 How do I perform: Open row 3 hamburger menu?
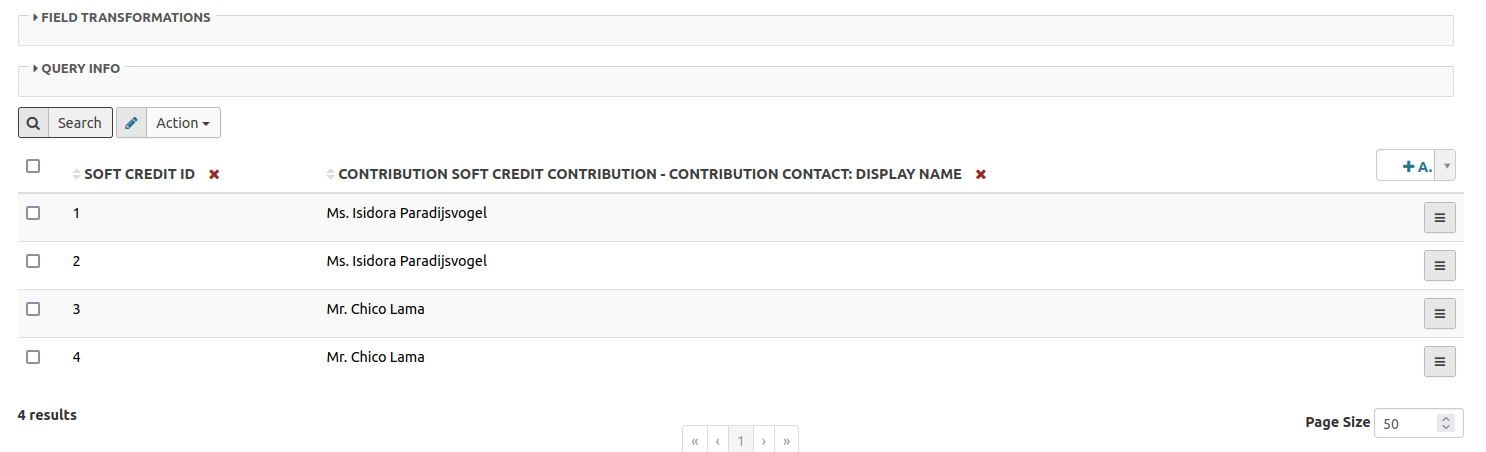click(x=1439, y=314)
